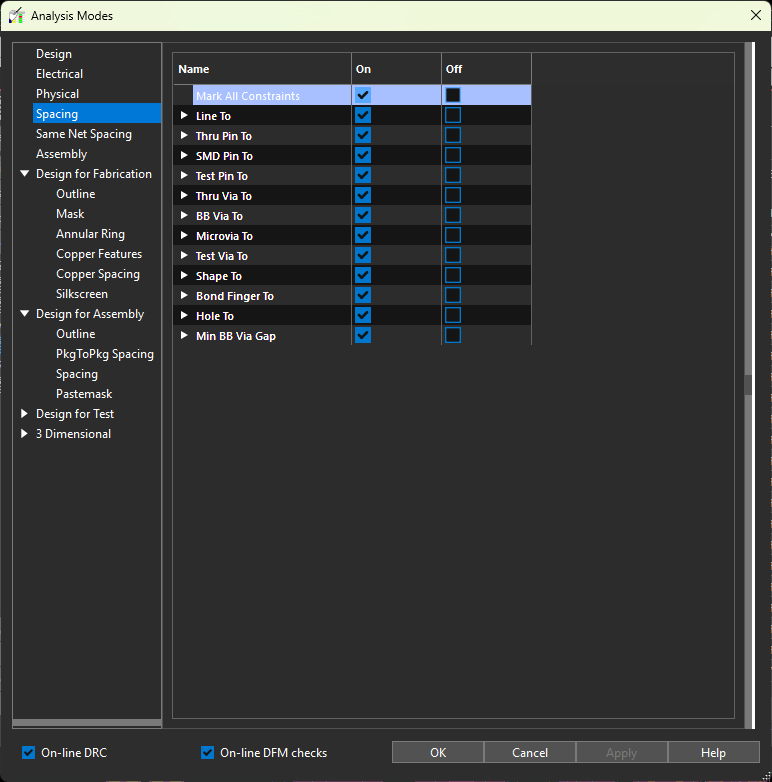Uncheck the On box for SMD Pin To
Screen dimensions: 772x782
pos(363,156)
